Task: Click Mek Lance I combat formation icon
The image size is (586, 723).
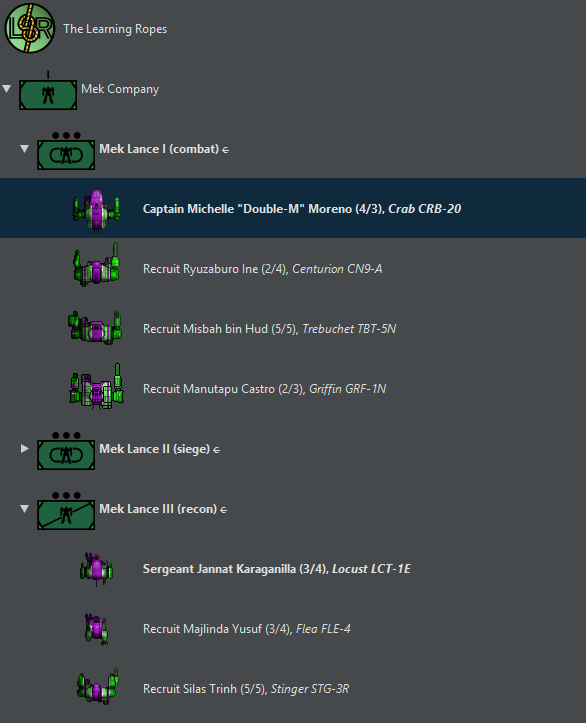Action: coord(66,151)
